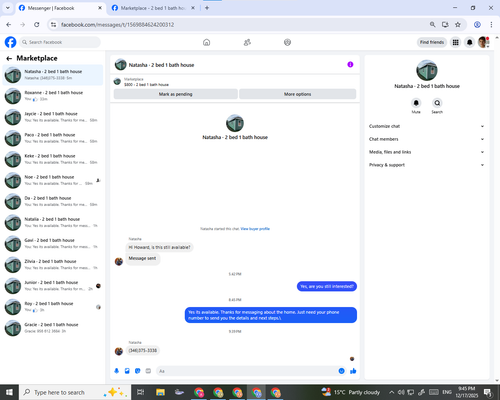500x400 pixels.
Task: Open the Noe conversation
Action: (x=53, y=180)
